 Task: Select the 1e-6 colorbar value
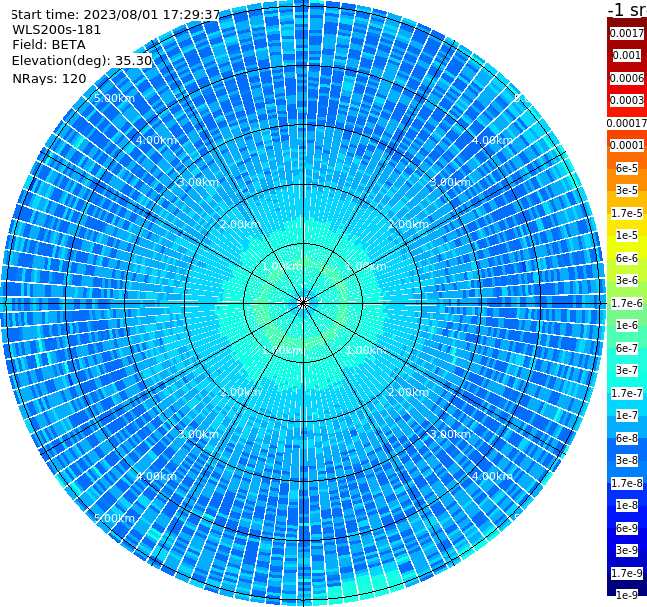point(627,325)
